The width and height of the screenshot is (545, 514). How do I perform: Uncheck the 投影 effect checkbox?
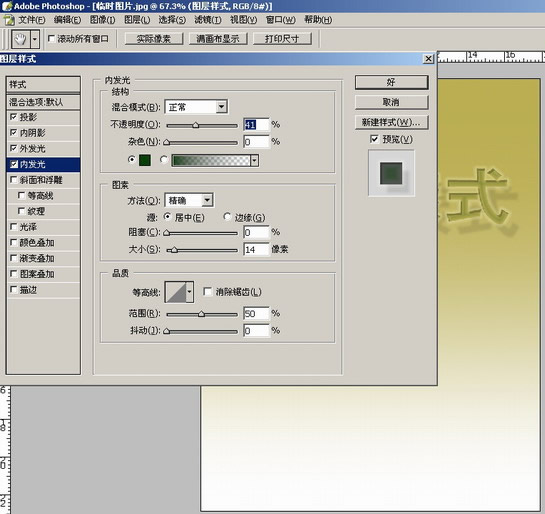14,117
